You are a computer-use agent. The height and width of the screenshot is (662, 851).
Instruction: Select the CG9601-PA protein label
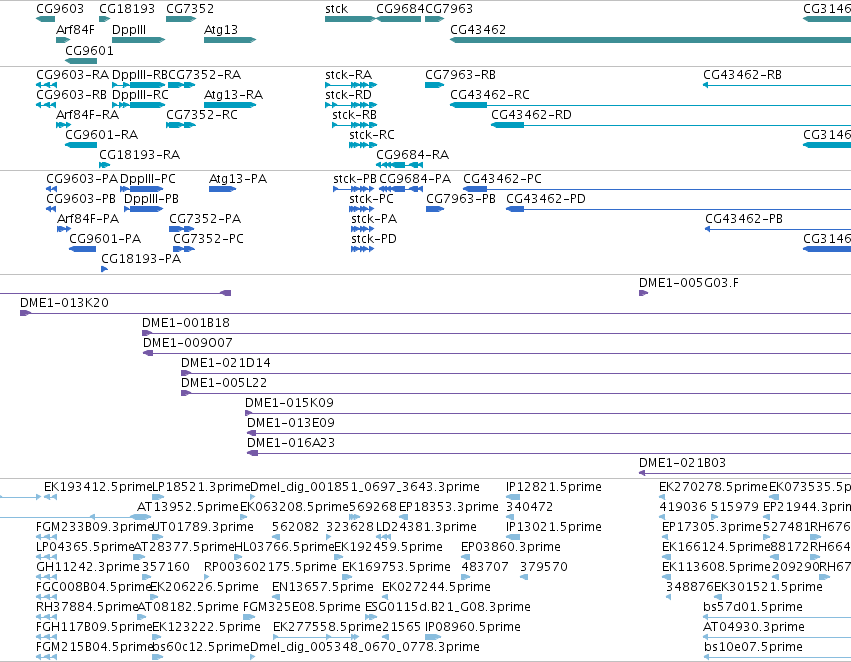105,239
